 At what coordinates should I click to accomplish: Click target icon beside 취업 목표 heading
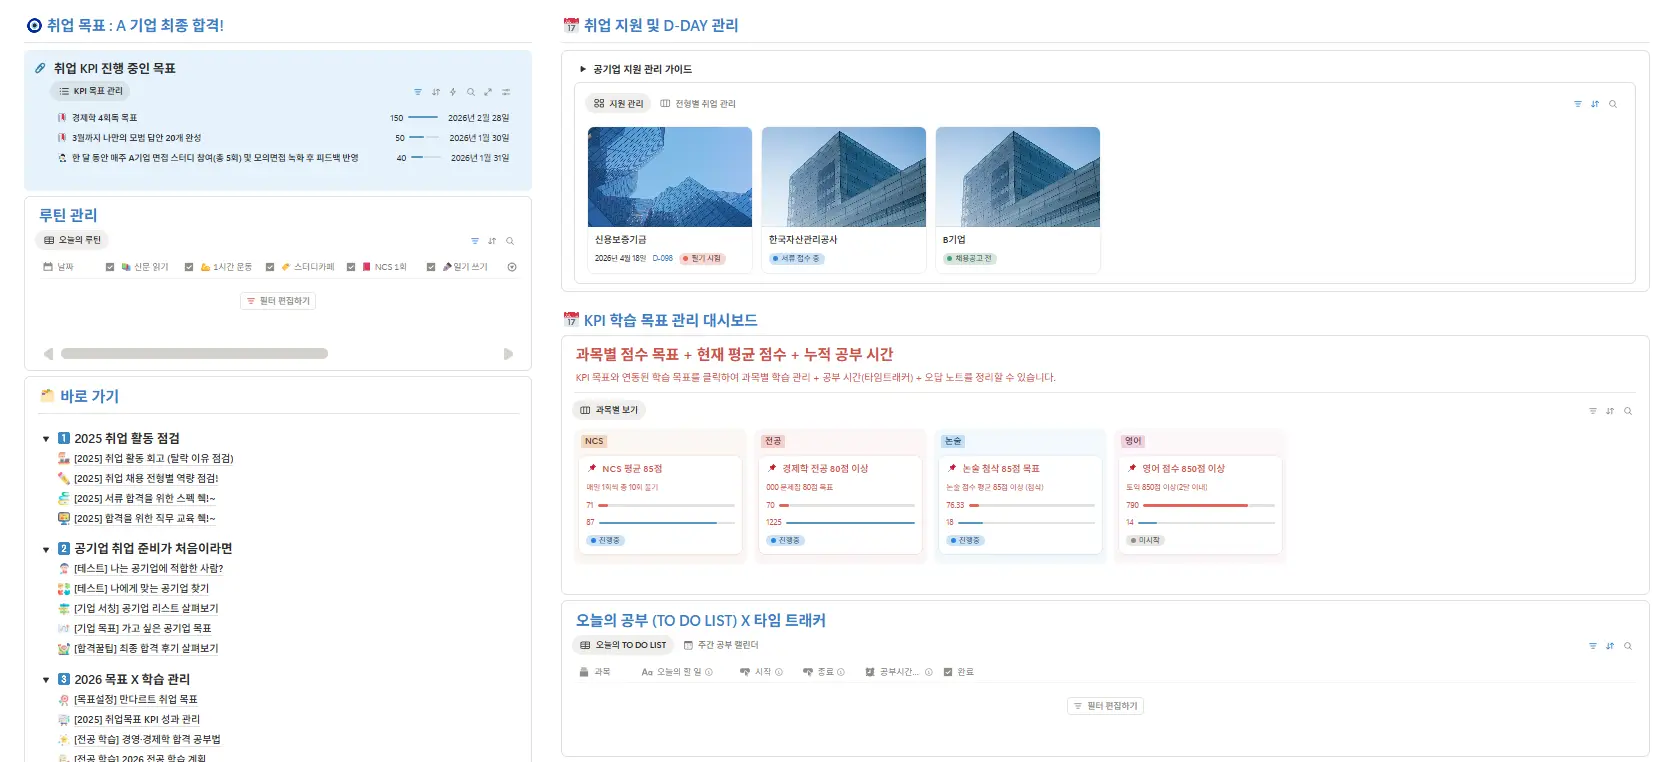point(34,26)
